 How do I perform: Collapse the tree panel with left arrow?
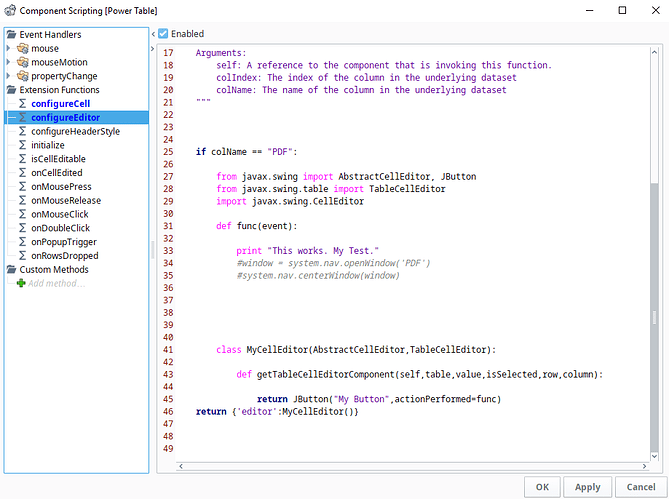pos(153,34)
